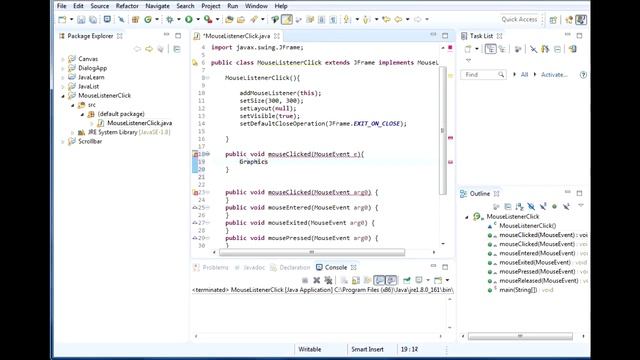Open the New file dropdown arrow
The image size is (640, 360).
71,19
